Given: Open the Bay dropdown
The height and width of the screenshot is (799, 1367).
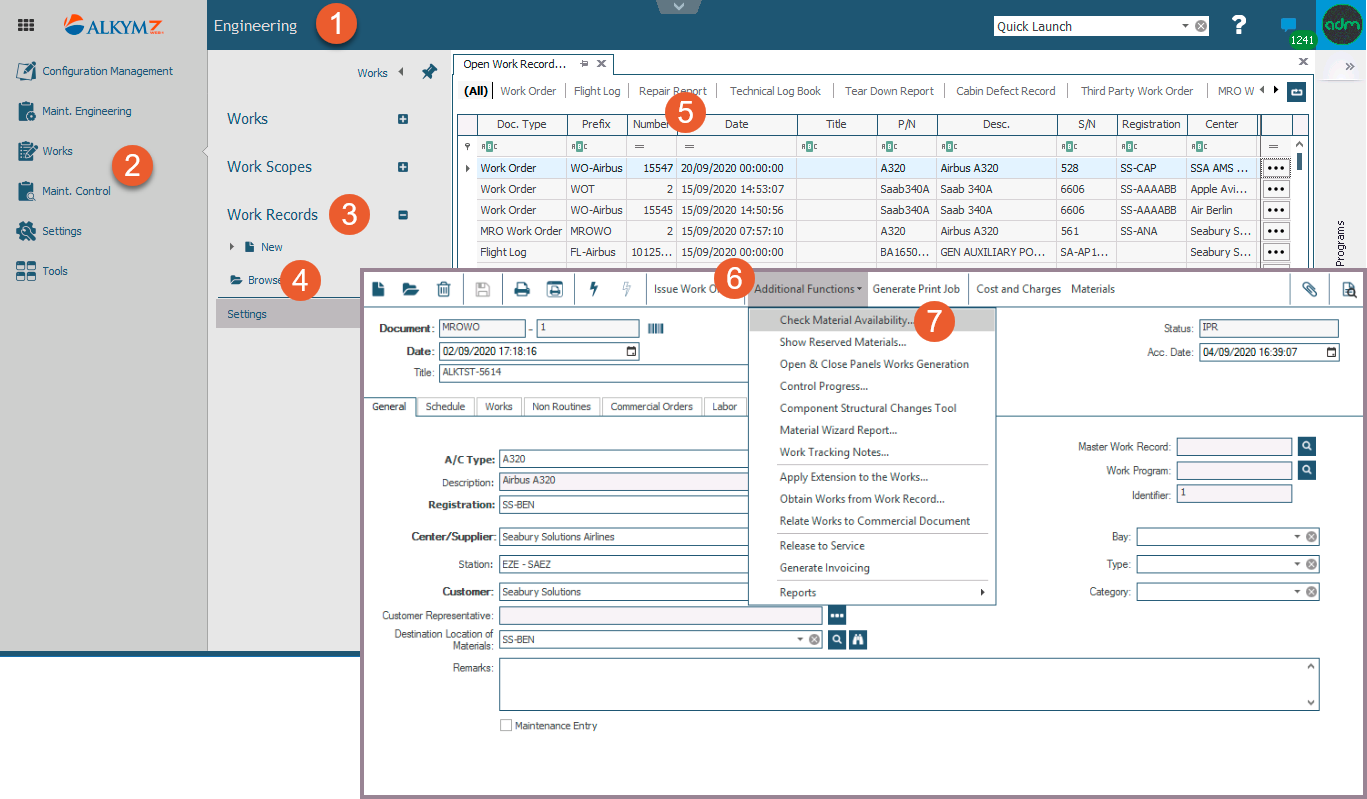Looking at the screenshot, I should tap(1297, 537).
